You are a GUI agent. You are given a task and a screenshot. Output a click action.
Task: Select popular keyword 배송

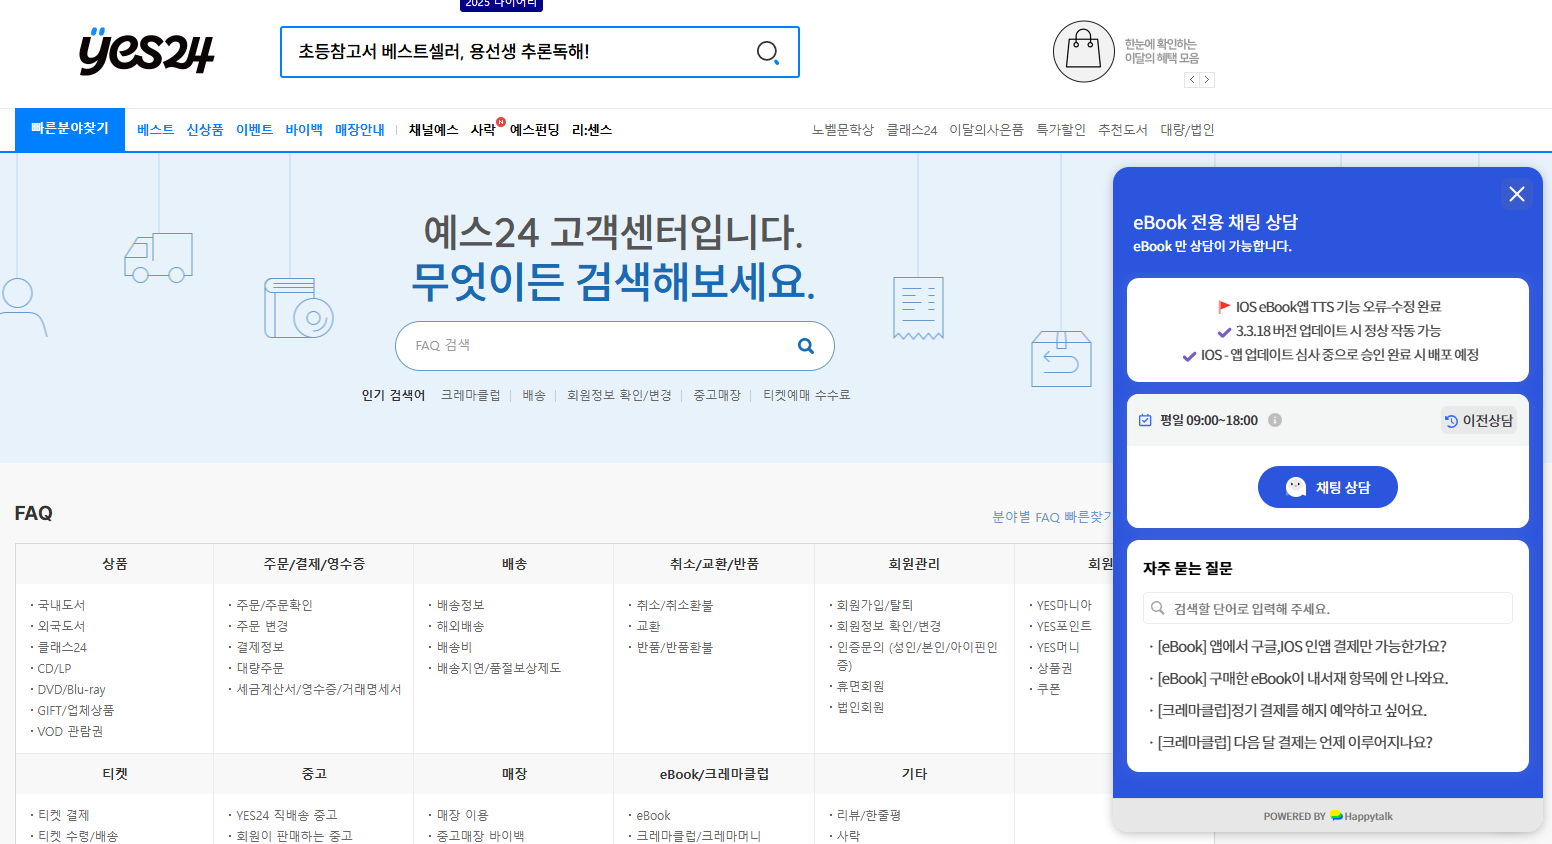click(x=534, y=395)
